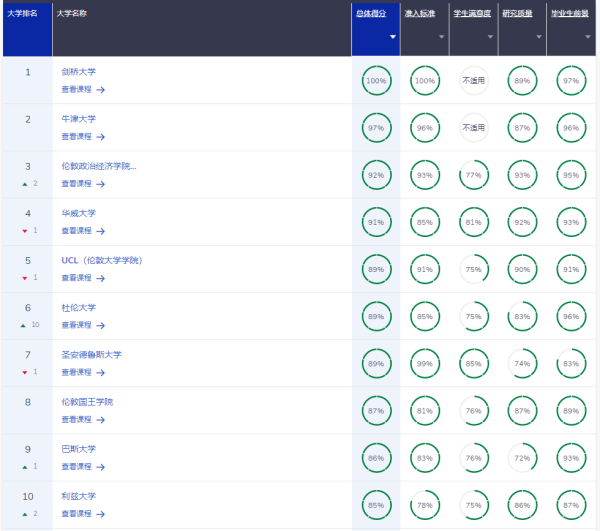Click 查看课程 arrow for 牛津大学
This screenshot has width=600, height=531.
tap(101, 137)
